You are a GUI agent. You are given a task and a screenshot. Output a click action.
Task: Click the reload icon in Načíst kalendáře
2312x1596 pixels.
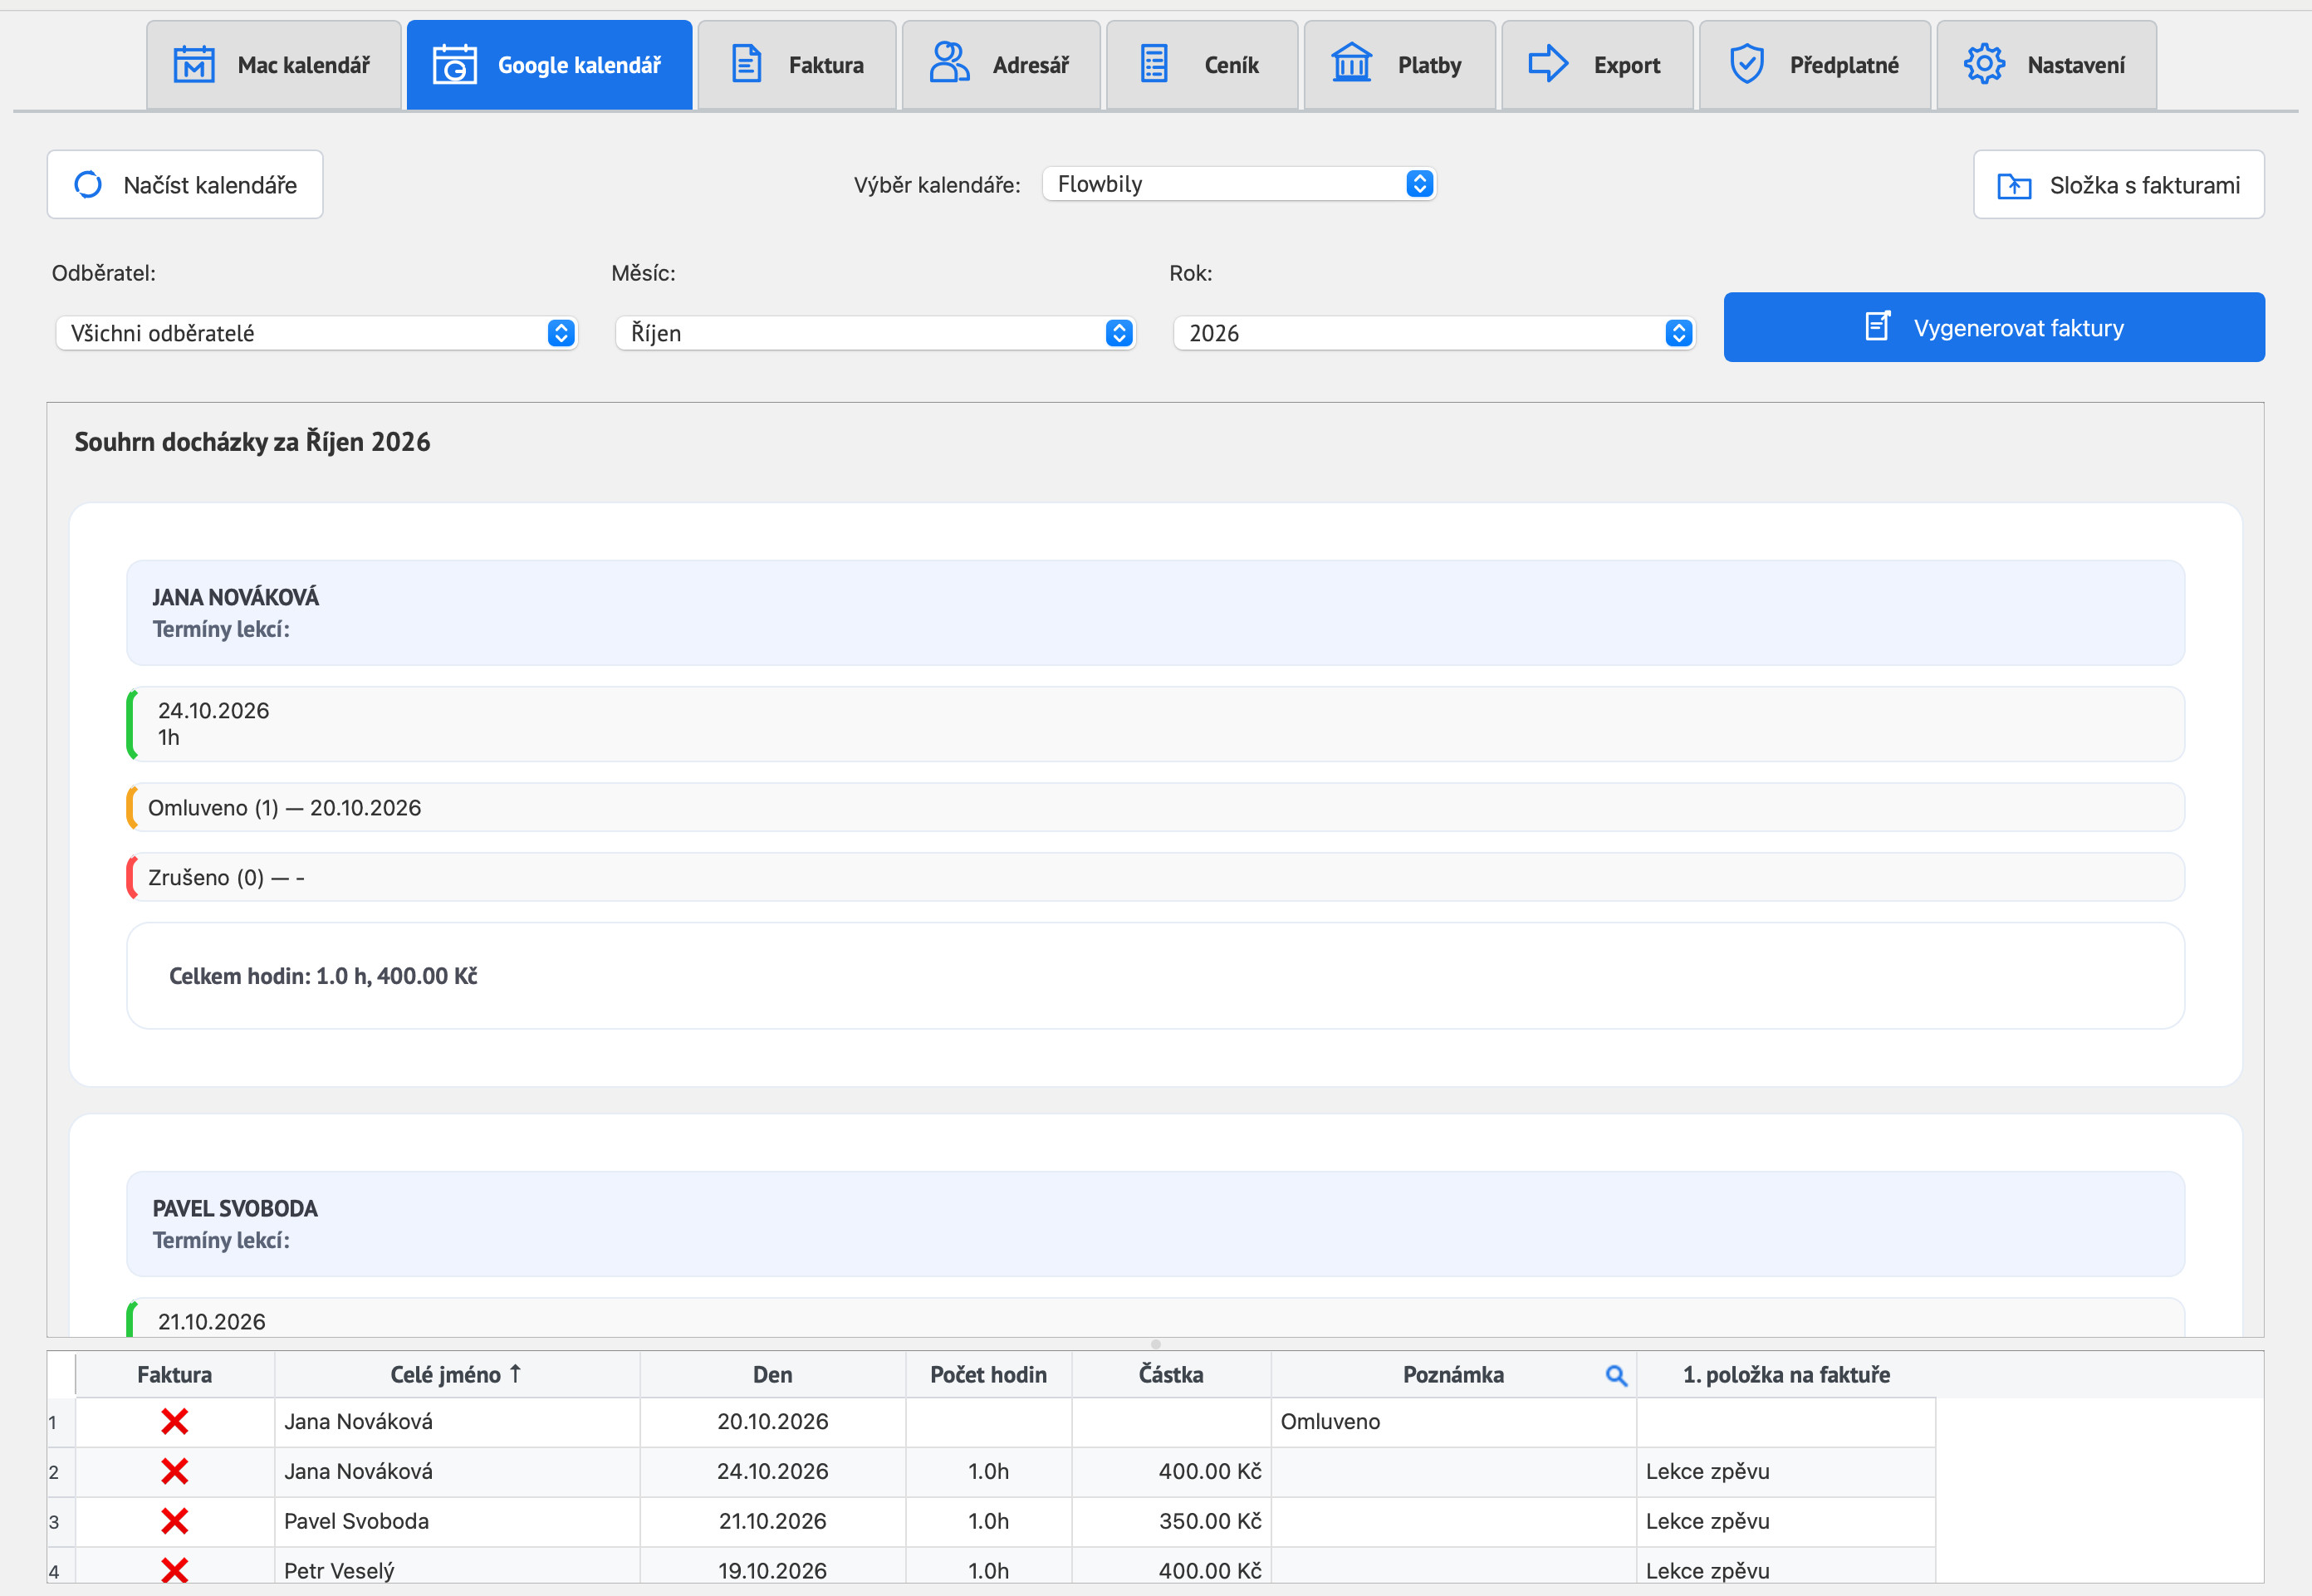88,184
